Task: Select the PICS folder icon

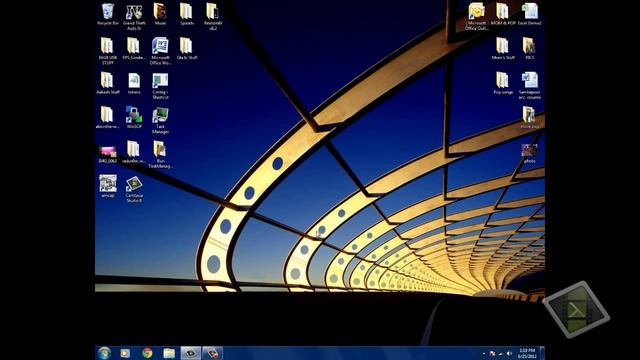Action: (x=529, y=49)
